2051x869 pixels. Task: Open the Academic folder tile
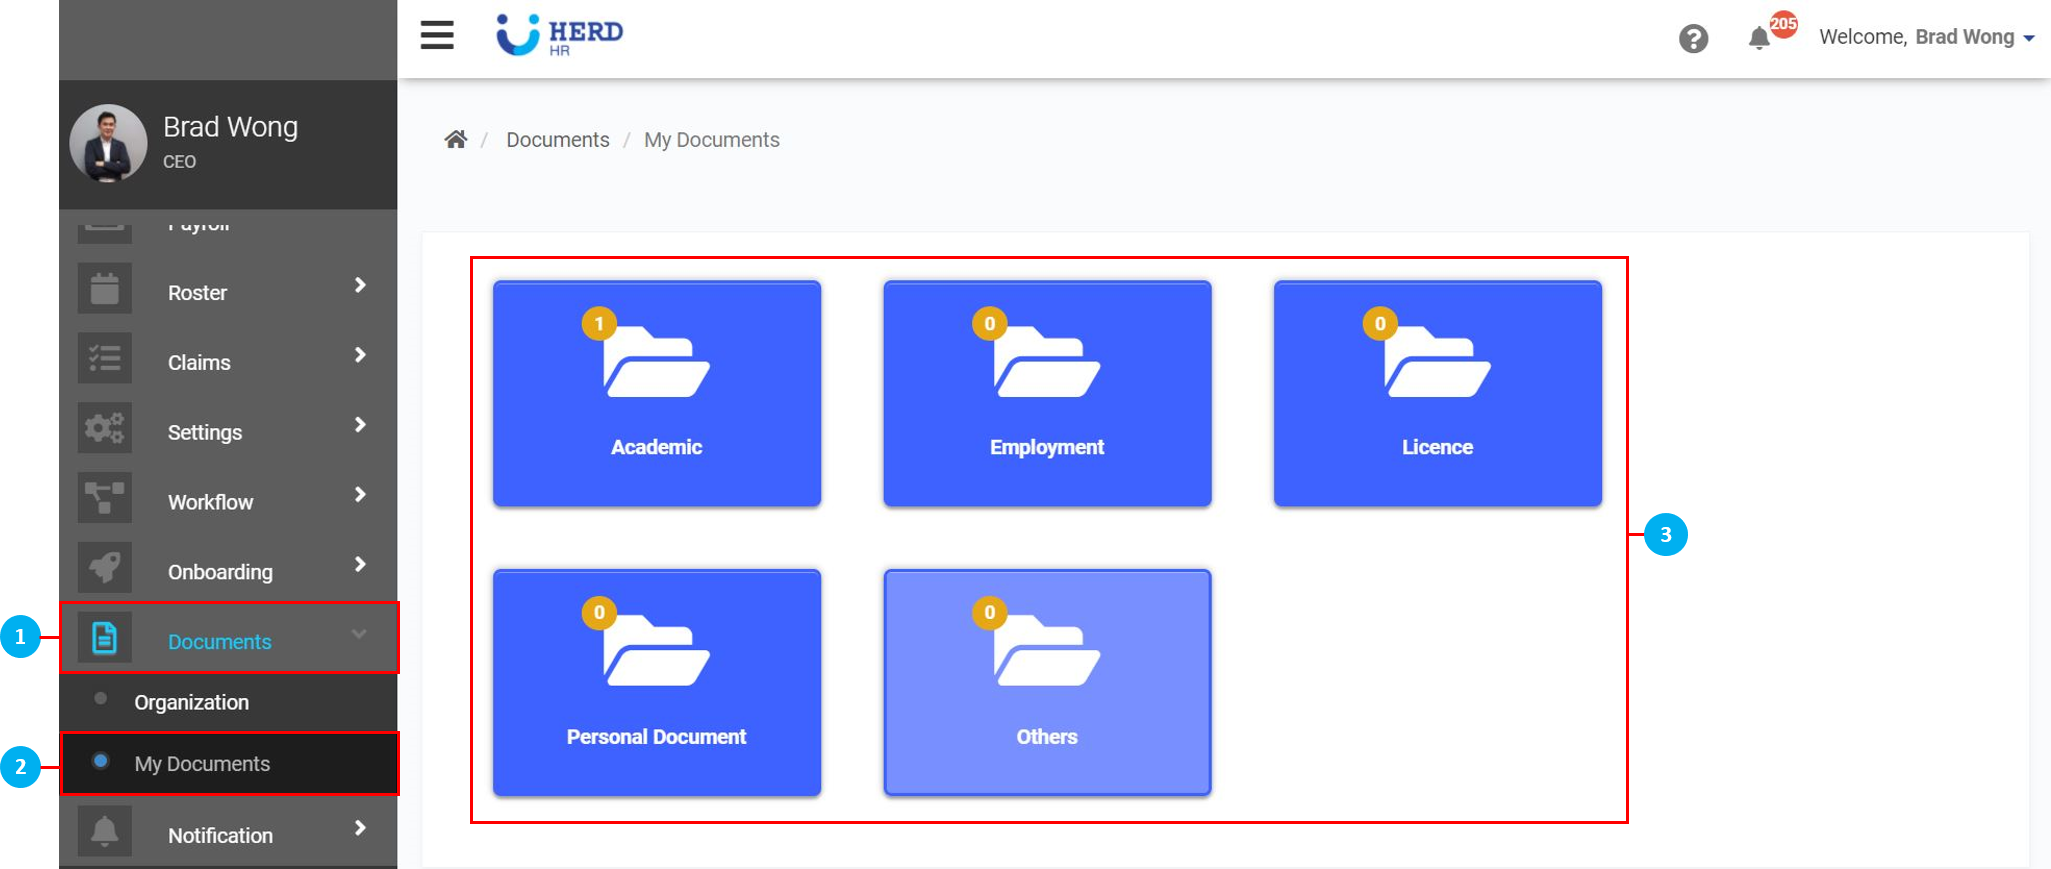pos(657,394)
